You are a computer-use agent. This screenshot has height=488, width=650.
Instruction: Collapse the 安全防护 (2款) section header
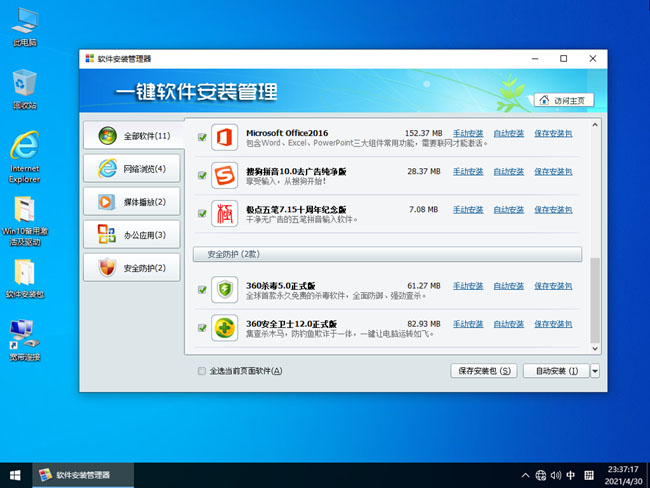coord(387,254)
